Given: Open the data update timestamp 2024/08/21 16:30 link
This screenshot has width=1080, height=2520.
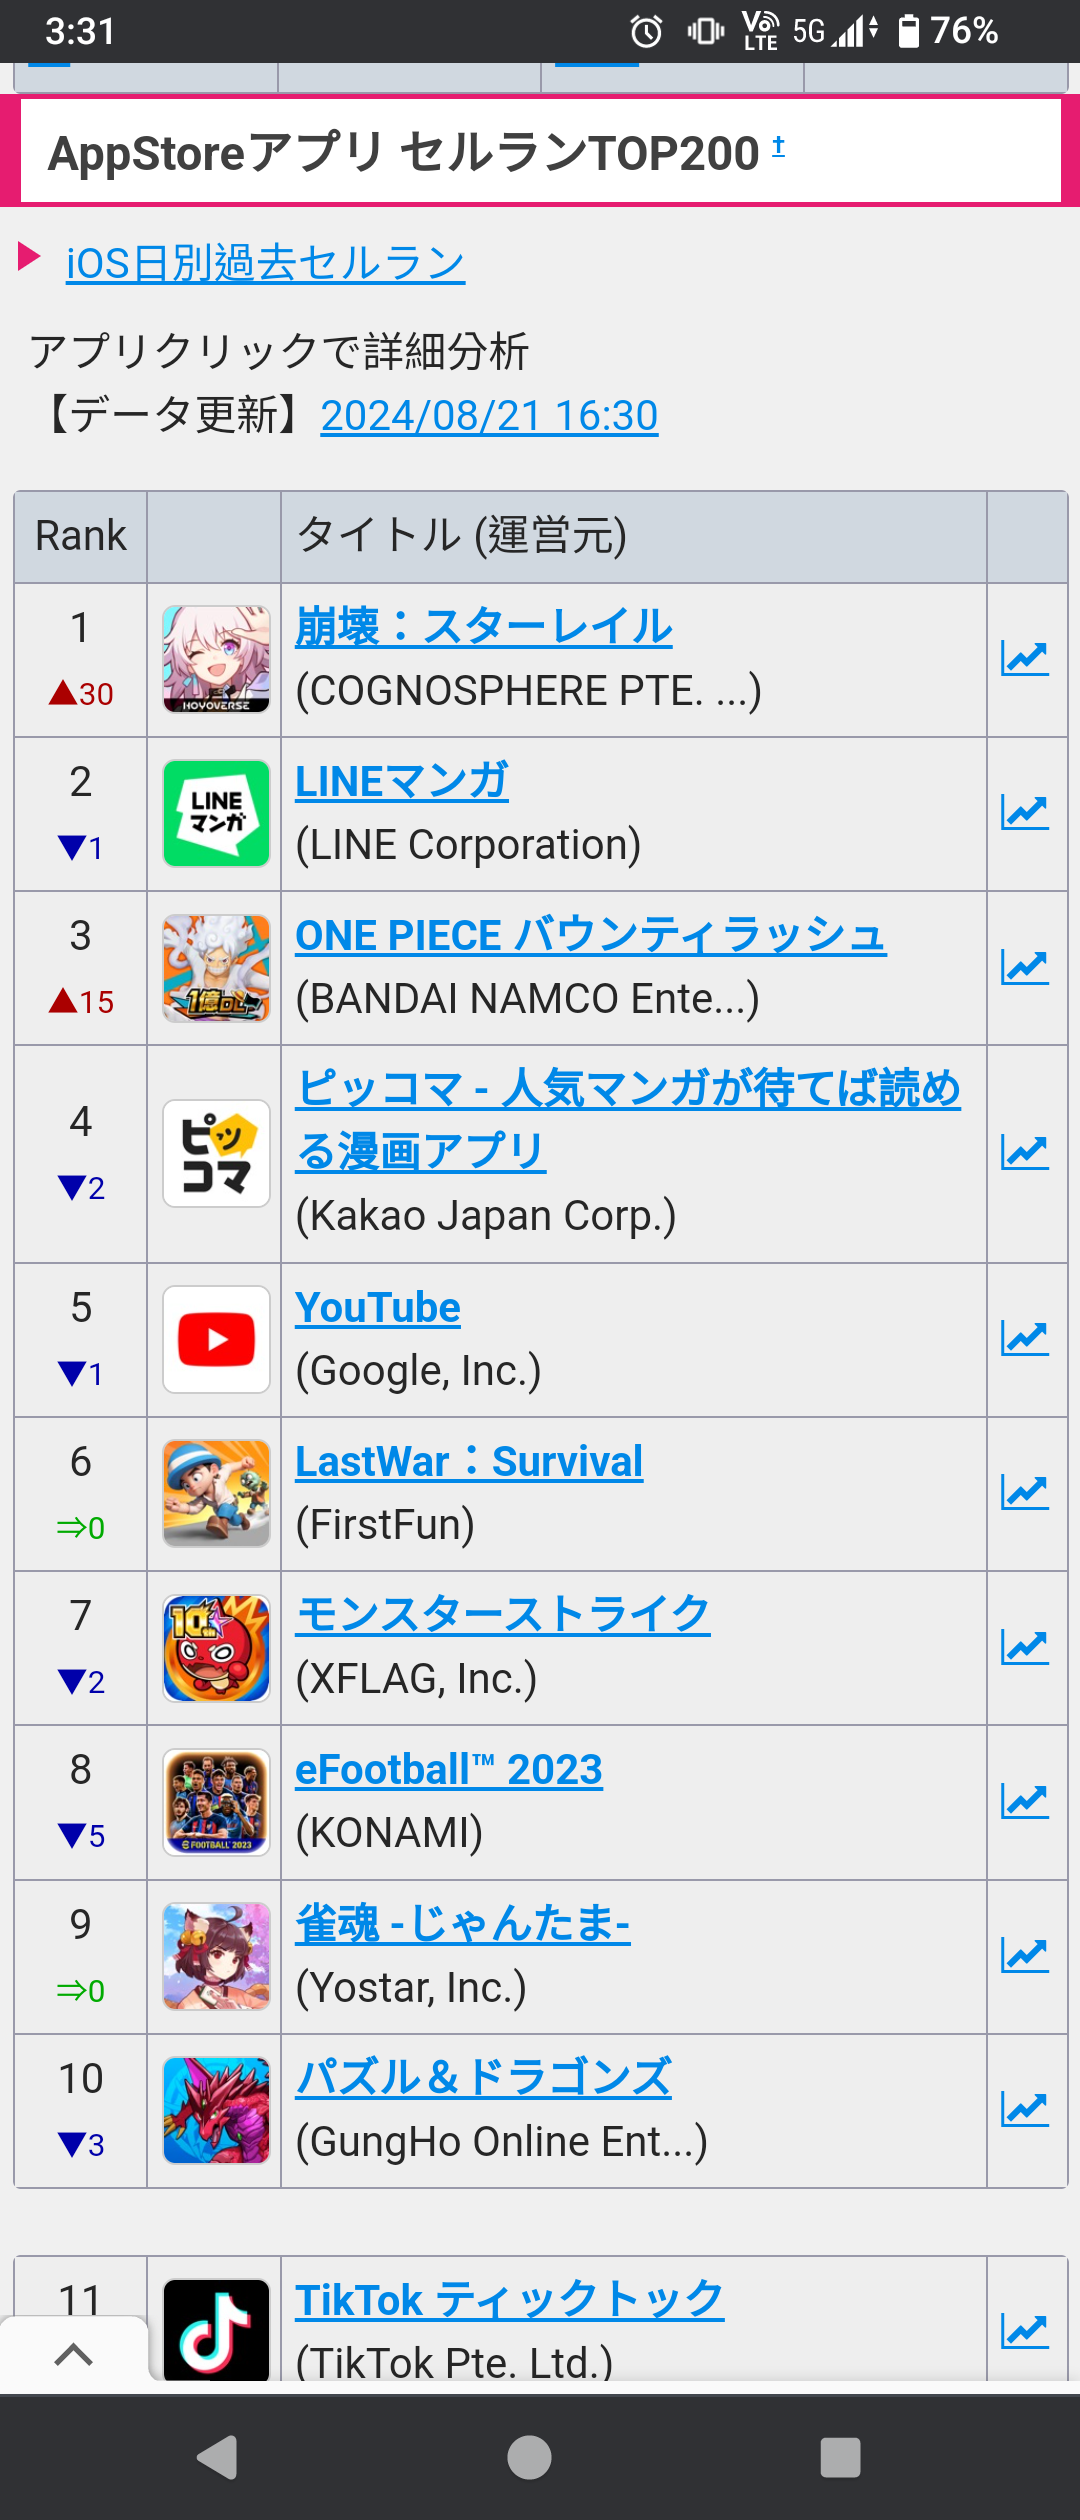Looking at the screenshot, I should [x=489, y=415].
